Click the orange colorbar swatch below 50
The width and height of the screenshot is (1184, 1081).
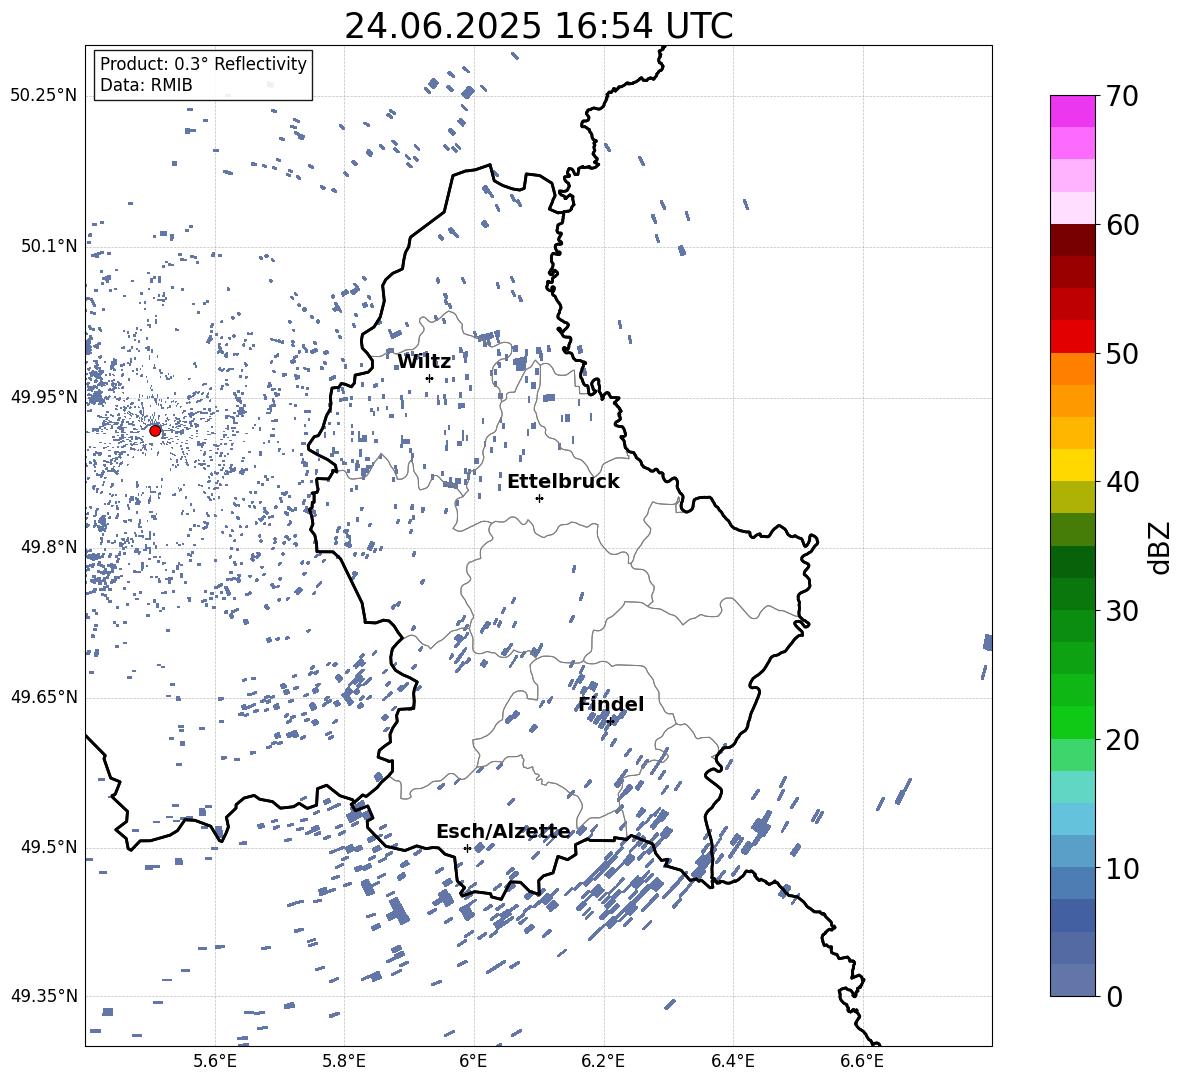point(1073,368)
